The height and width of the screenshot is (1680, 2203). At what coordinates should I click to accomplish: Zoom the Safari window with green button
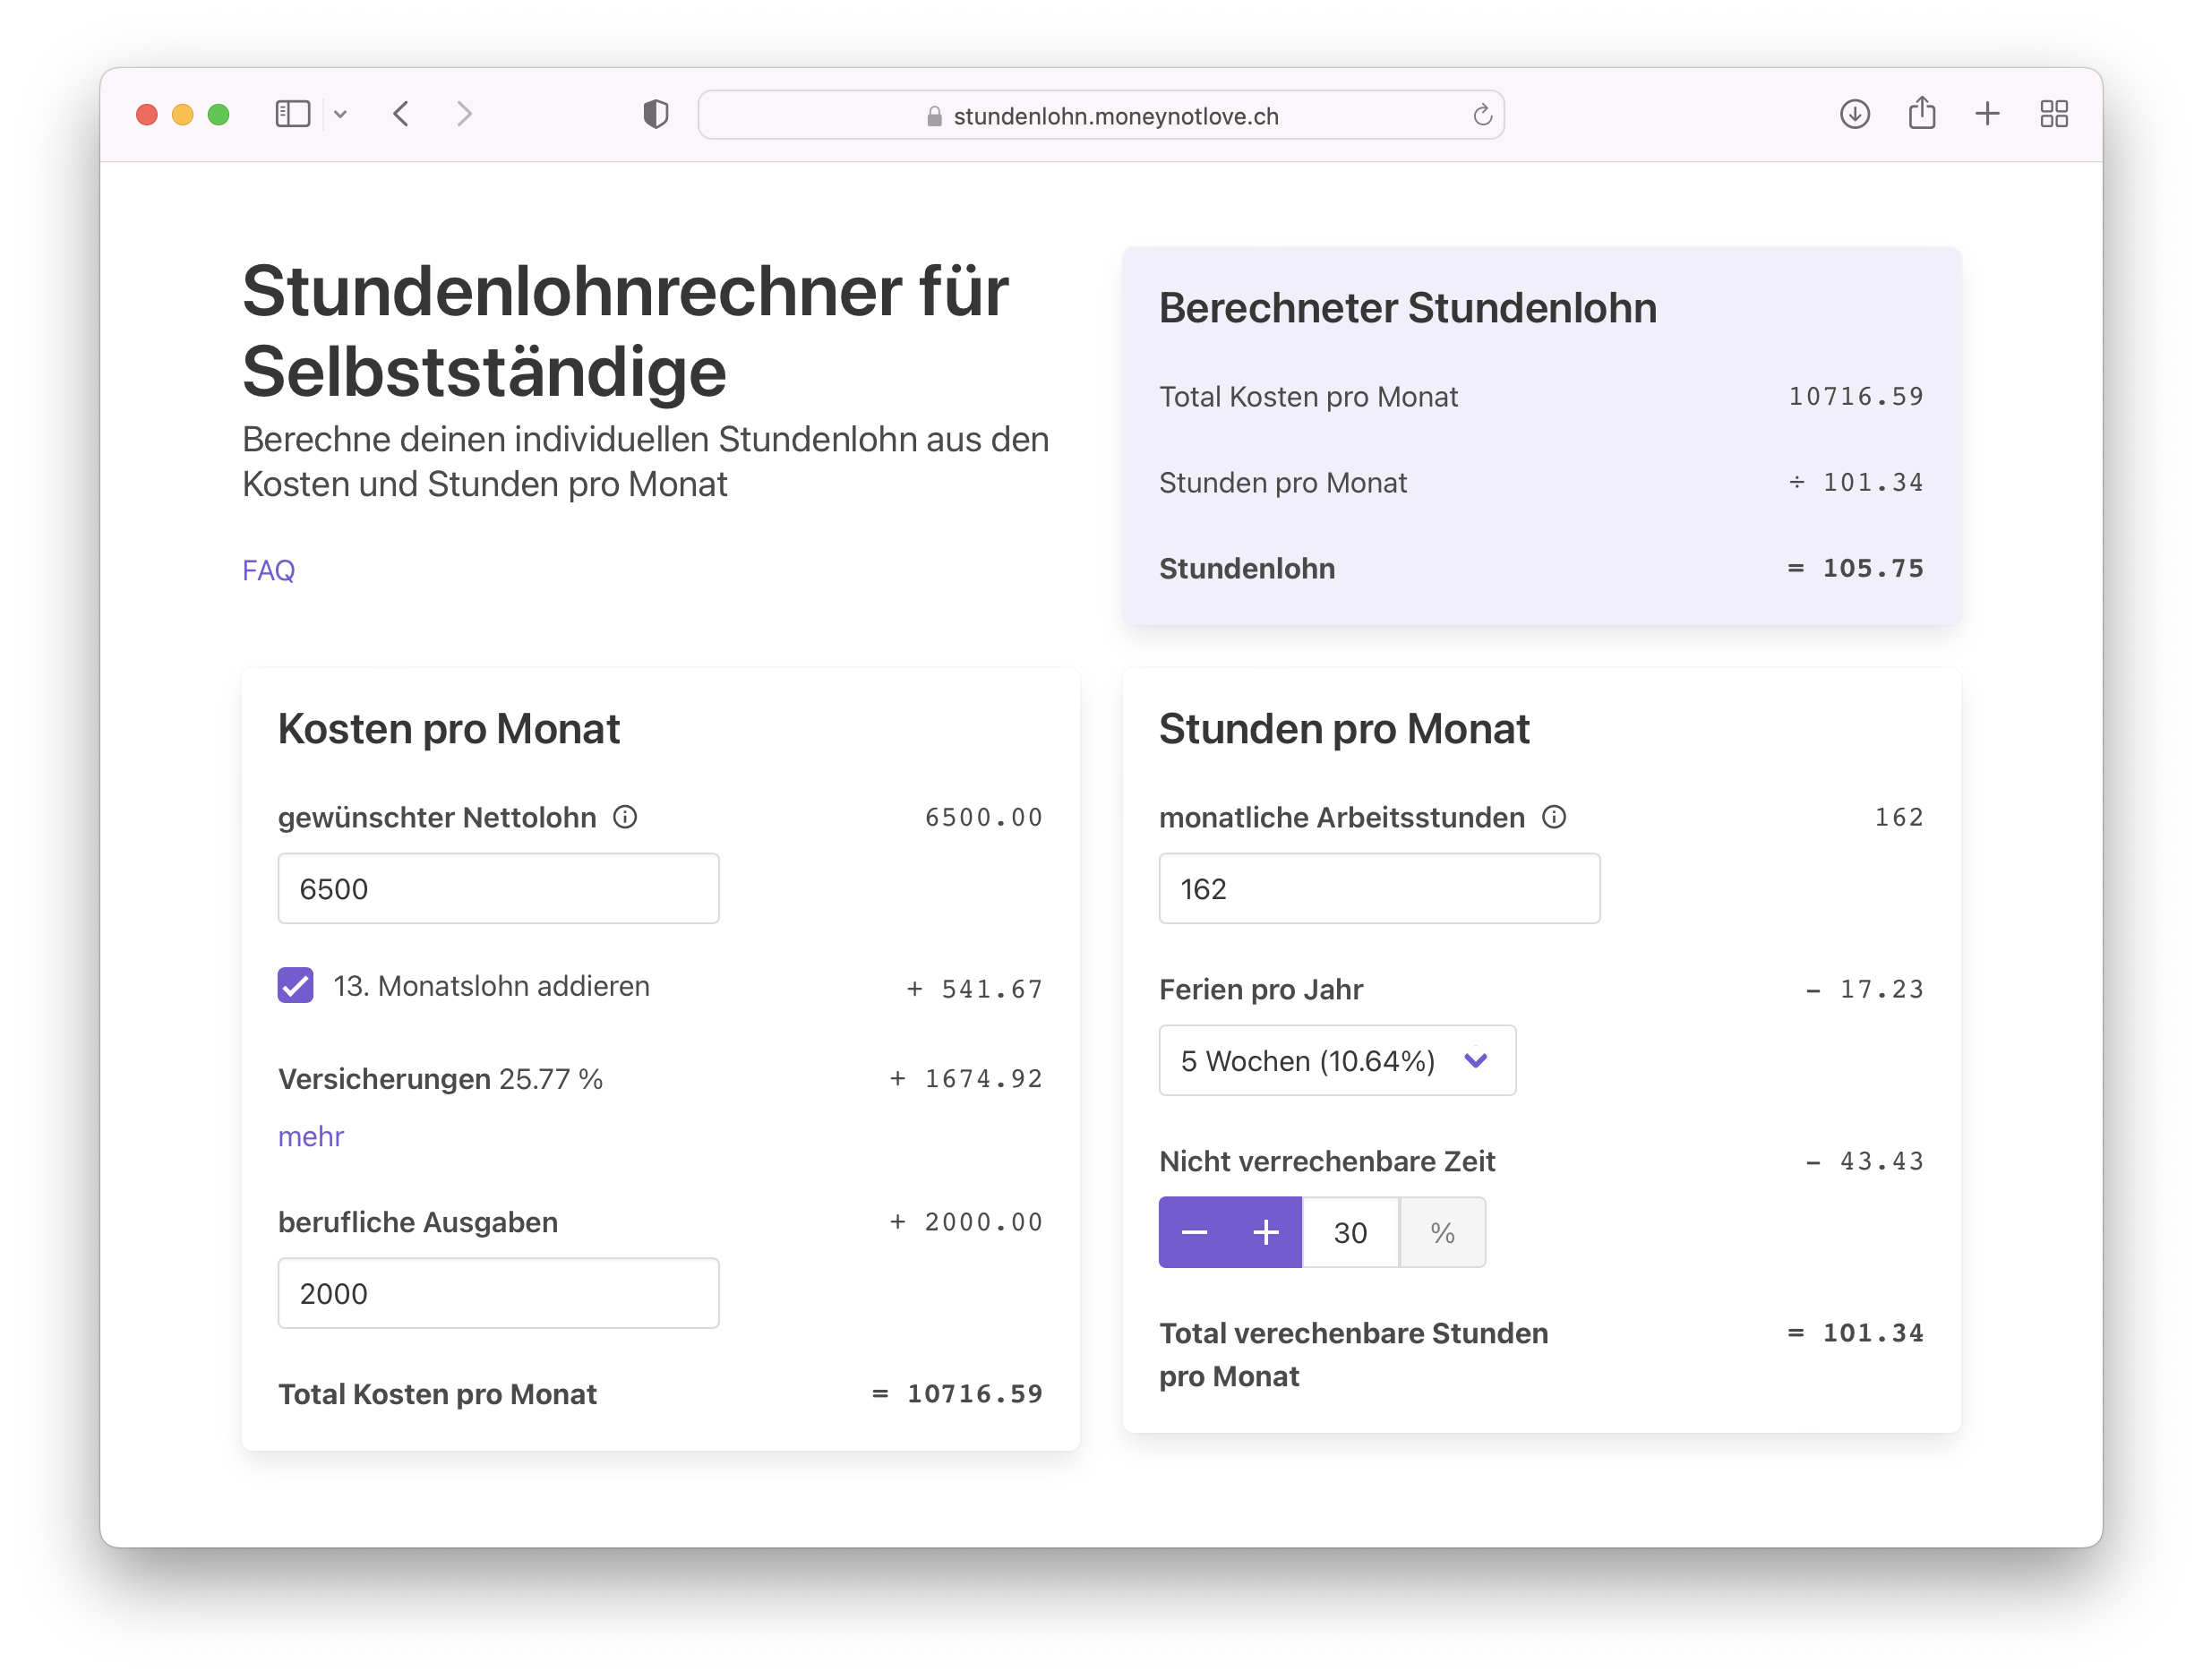(x=219, y=114)
